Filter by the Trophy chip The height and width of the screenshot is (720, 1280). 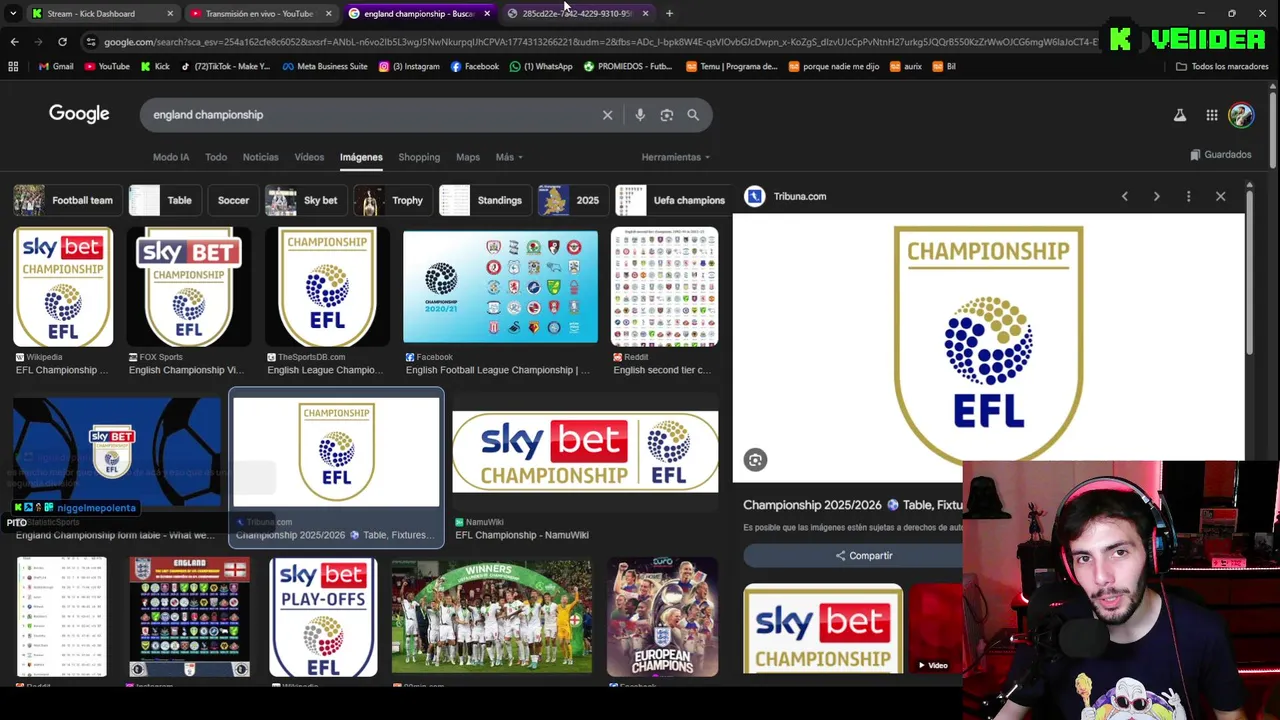point(393,200)
